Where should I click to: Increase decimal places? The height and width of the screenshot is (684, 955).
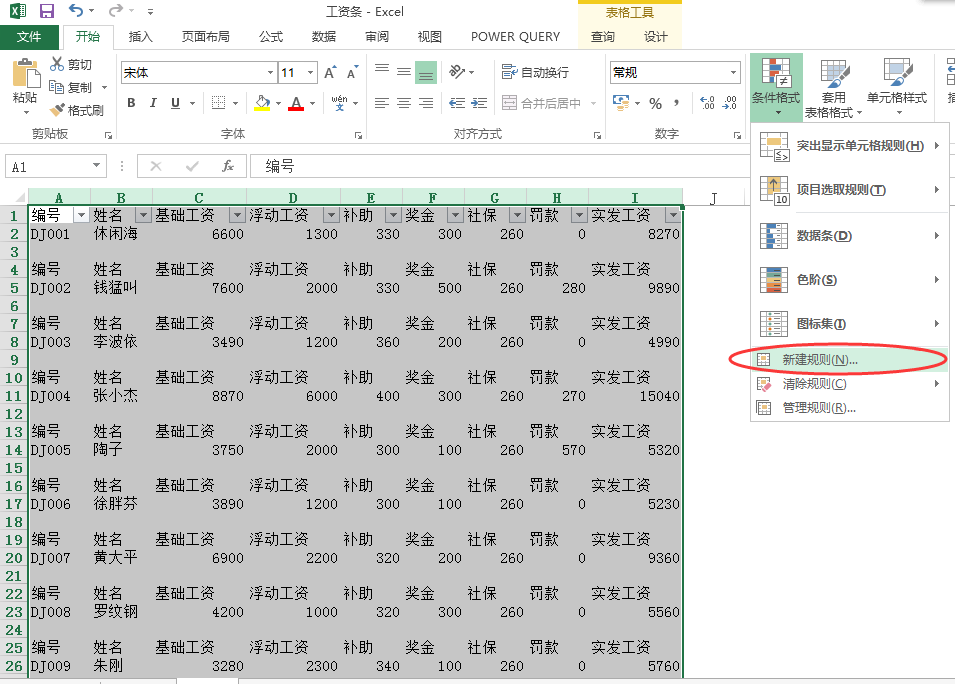pyautogui.click(x=708, y=103)
